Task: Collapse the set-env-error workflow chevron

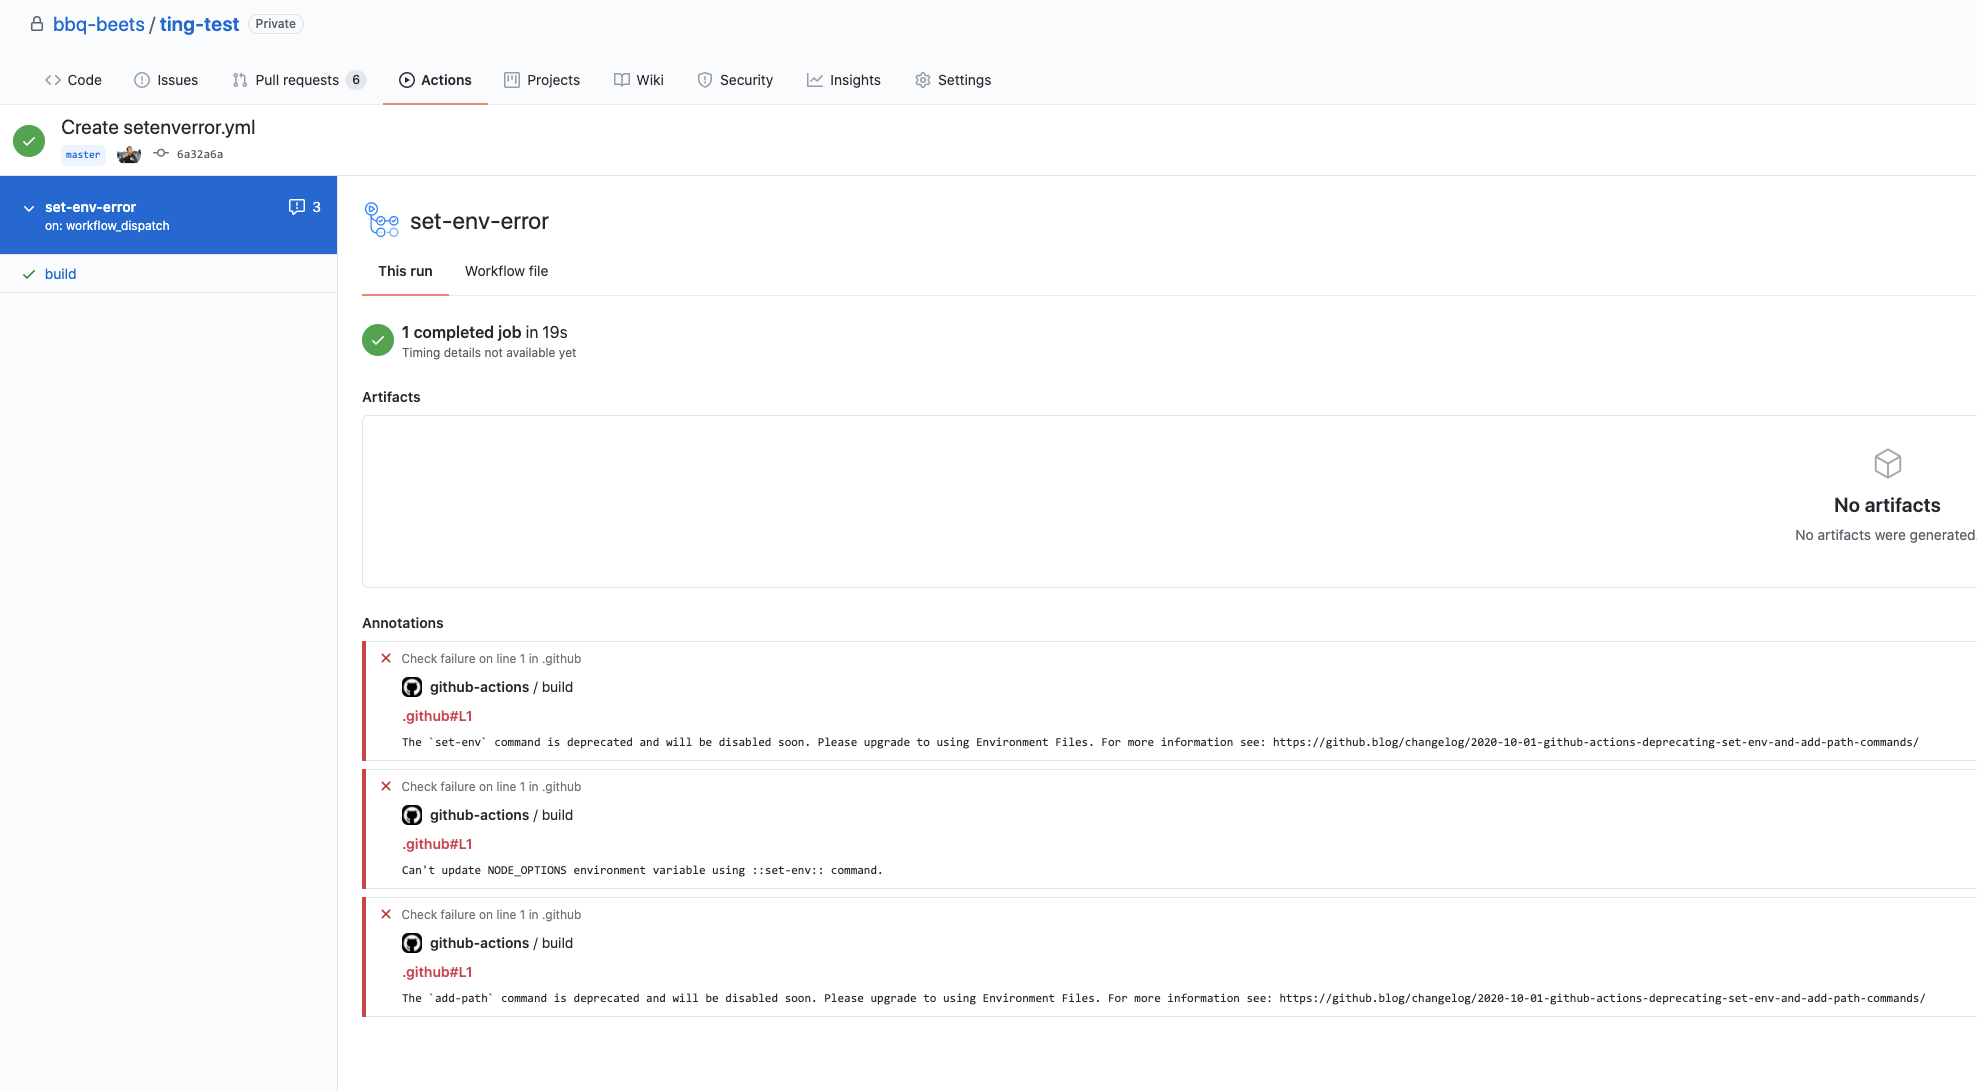Action: tap(29, 208)
